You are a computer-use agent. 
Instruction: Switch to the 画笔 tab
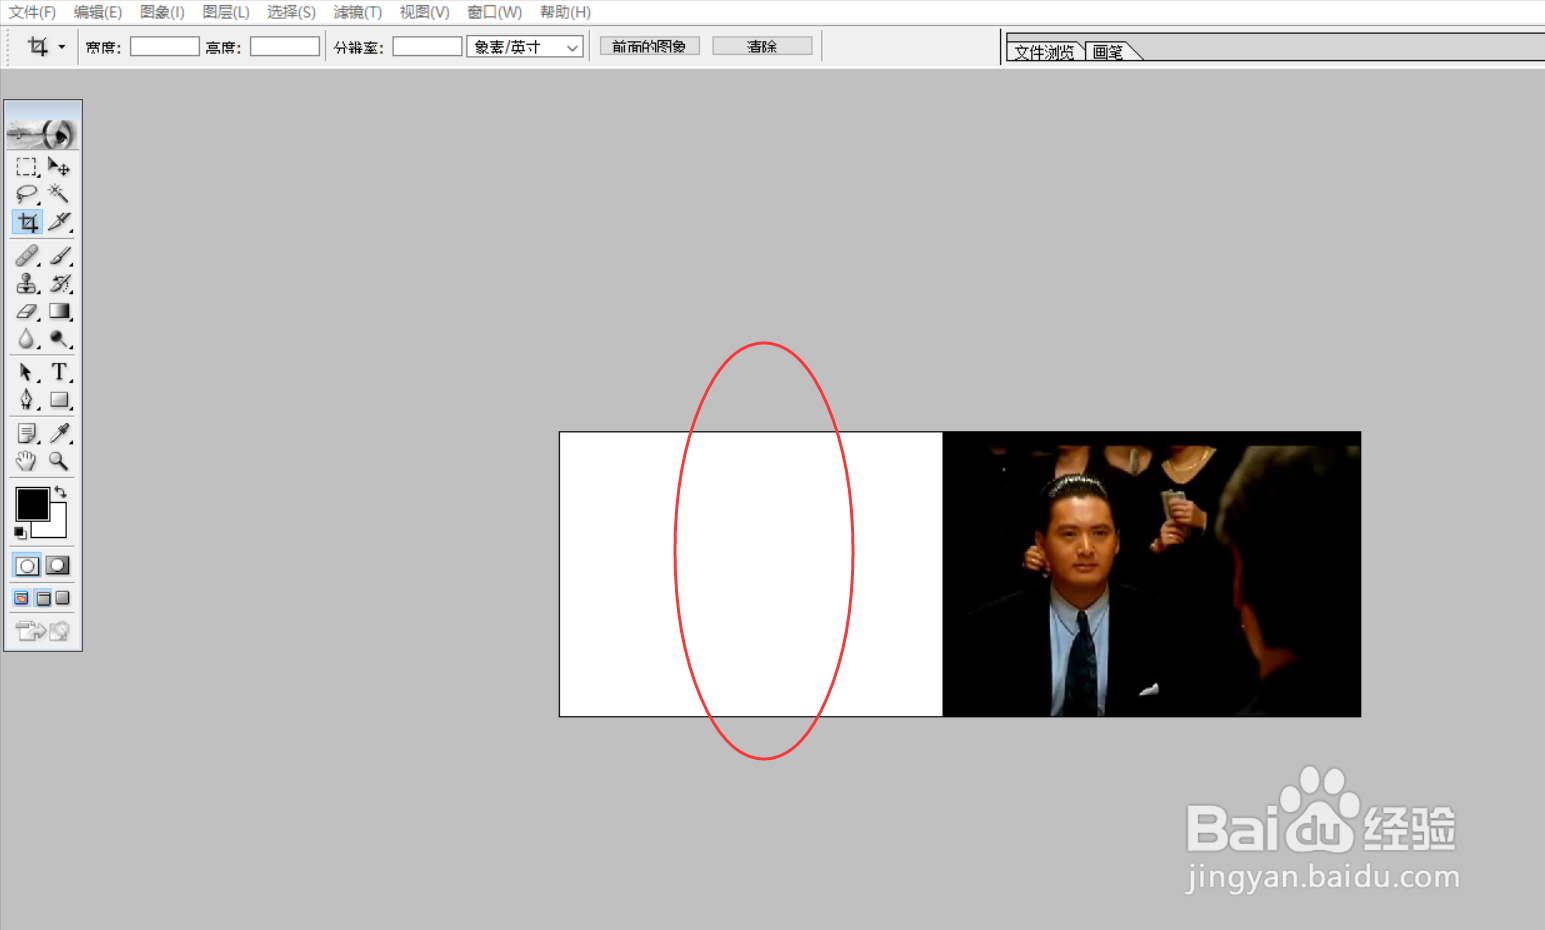(1108, 52)
